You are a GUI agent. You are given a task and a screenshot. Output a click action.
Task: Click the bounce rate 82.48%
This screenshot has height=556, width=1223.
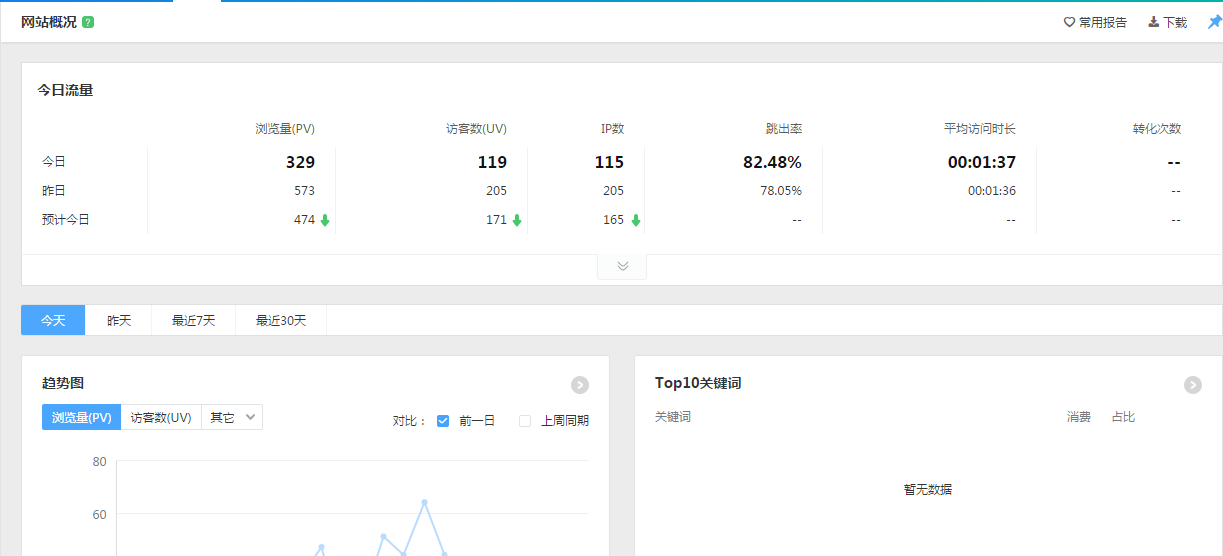pyautogui.click(x=772, y=162)
